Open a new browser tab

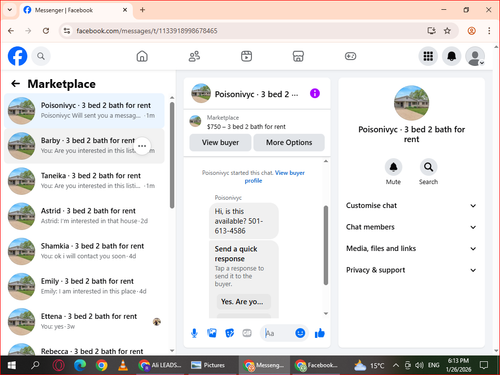pyautogui.click(x=142, y=10)
